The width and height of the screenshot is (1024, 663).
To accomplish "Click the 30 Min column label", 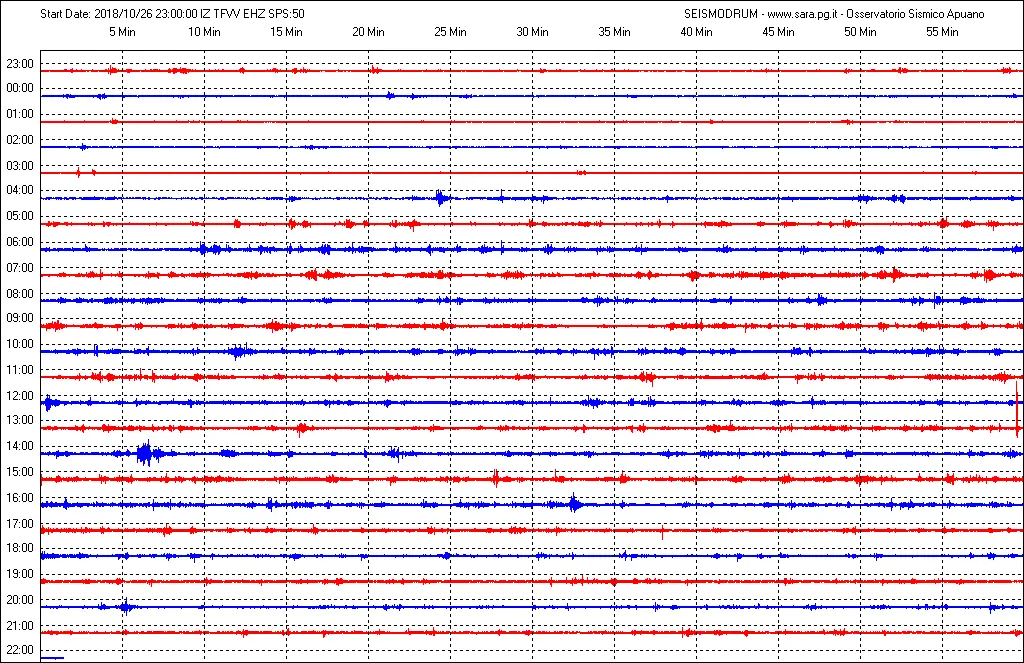I will (532, 32).
